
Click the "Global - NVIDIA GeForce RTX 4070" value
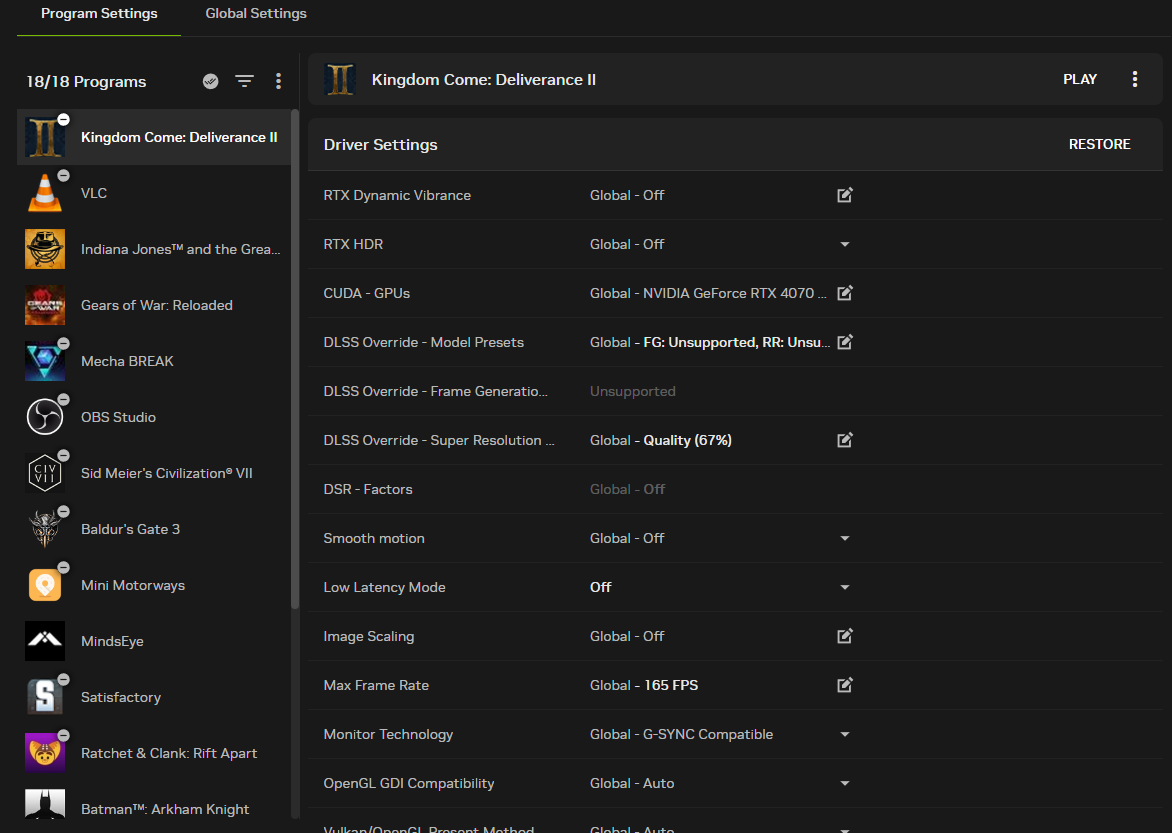[x=709, y=293]
